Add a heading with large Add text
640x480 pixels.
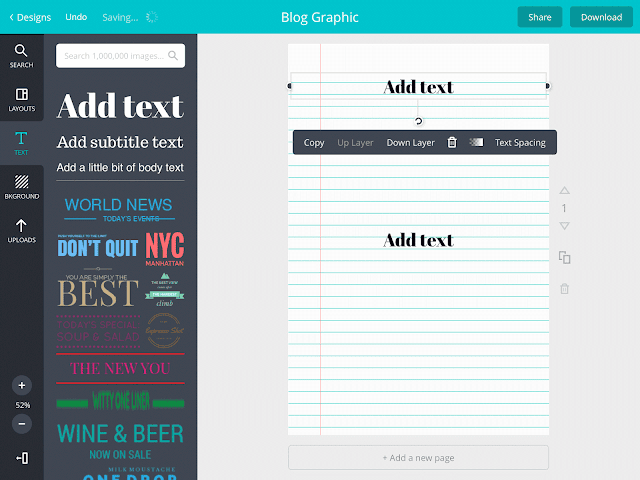tap(120, 106)
